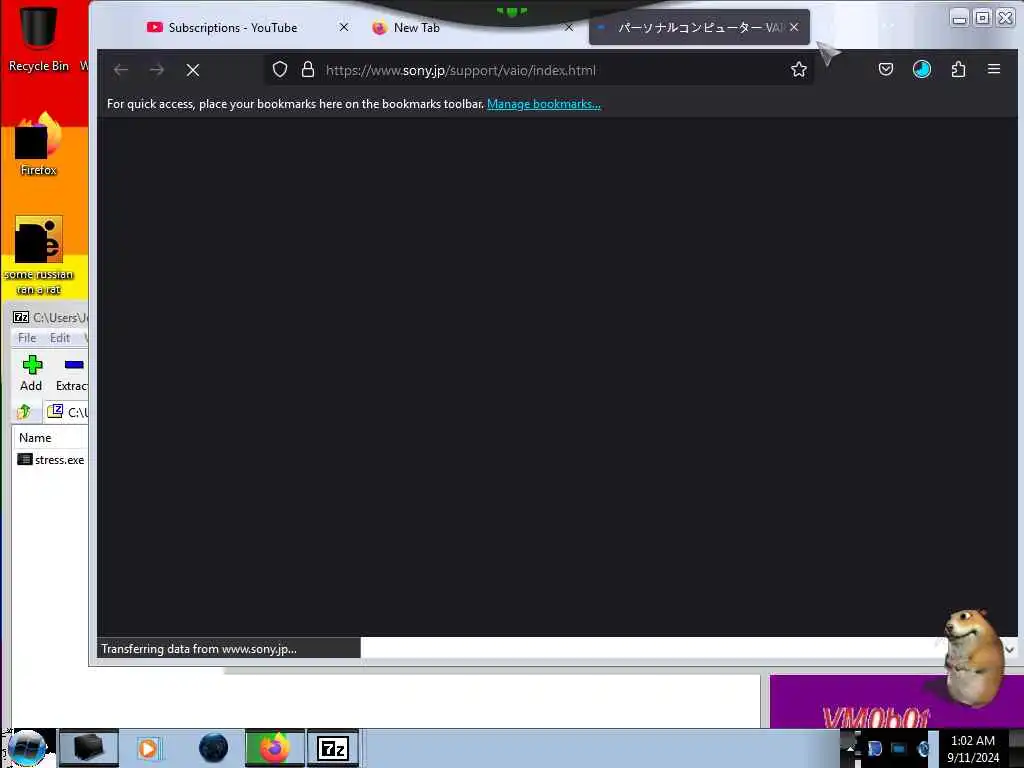
Task: Open the Save to Pocket icon
Action: click(x=886, y=69)
